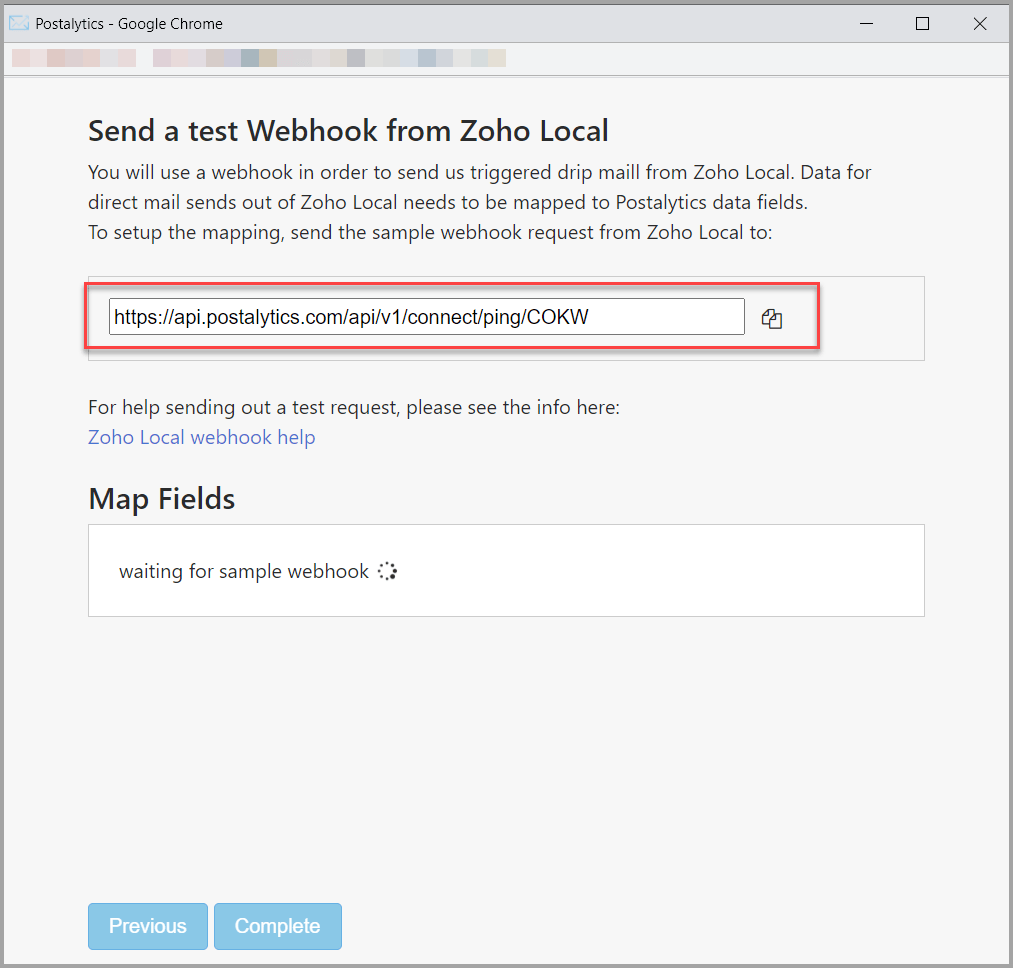The height and width of the screenshot is (968, 1013).
Task: Finish setup with the Complete button
Action: click(x=278, y=926)
